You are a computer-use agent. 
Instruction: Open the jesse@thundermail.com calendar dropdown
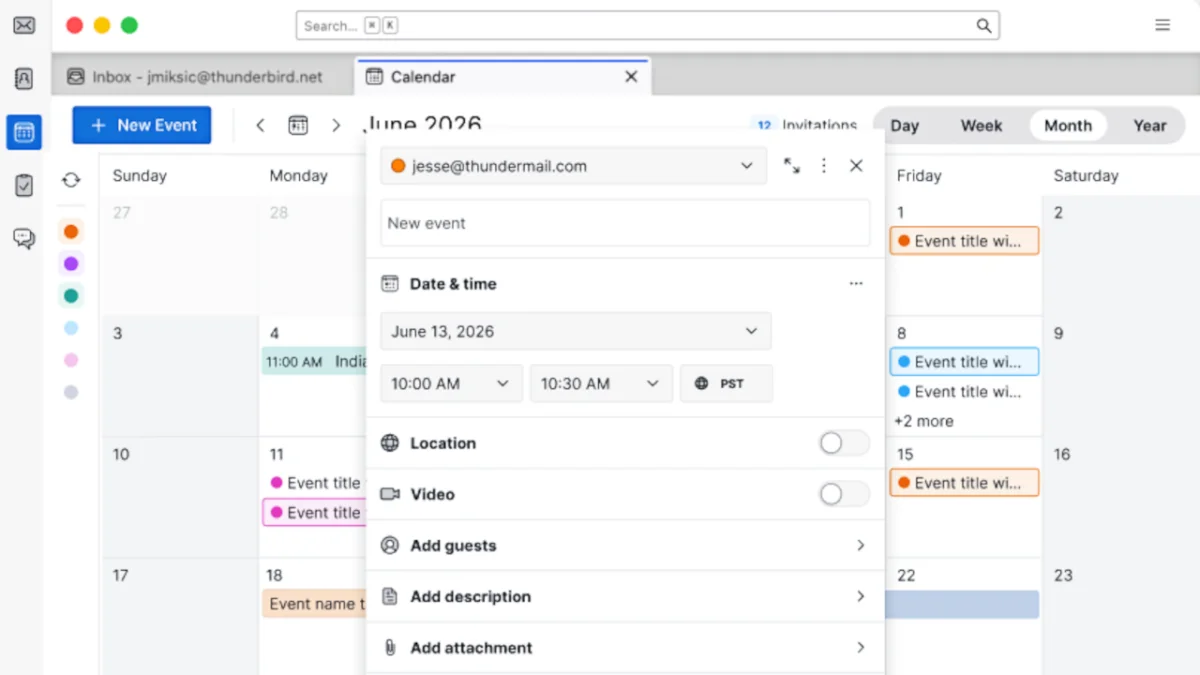573,166
